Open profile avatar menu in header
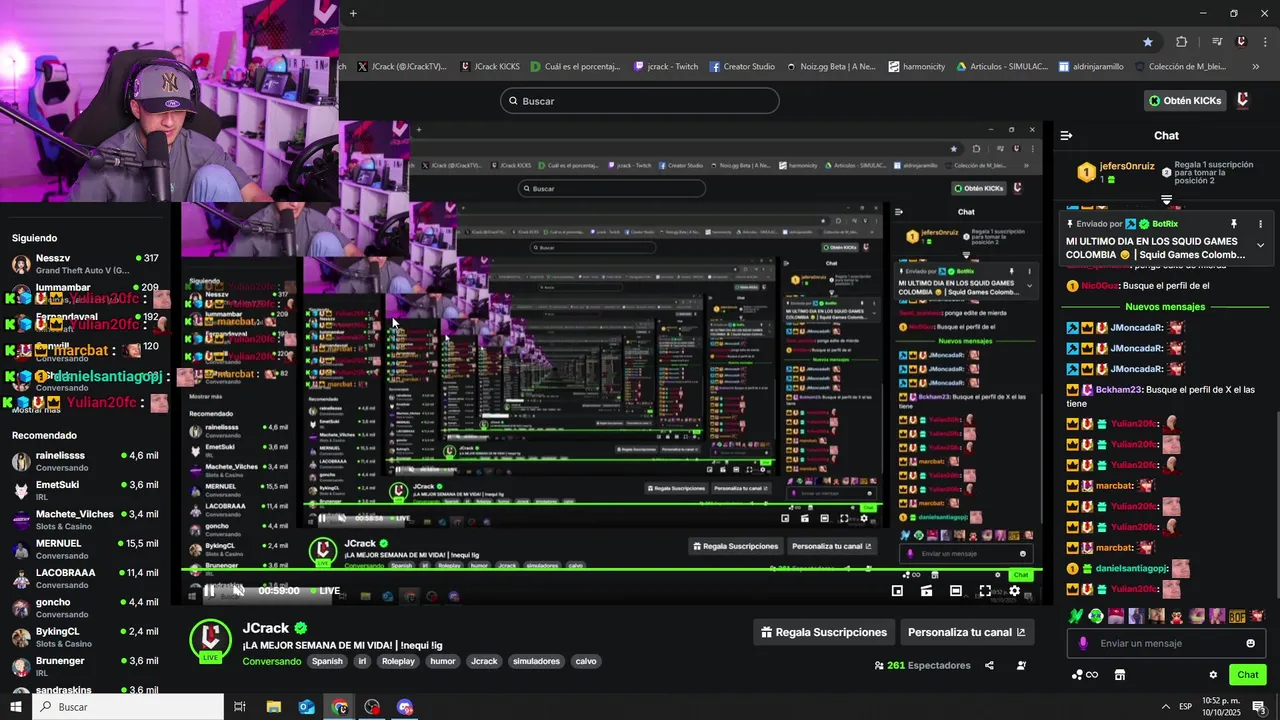 coord(1243,100)
